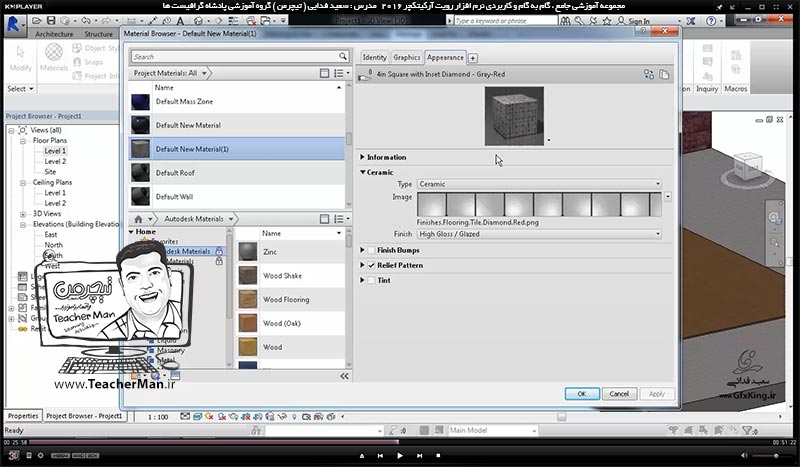Click the KMPlayer video seek progress bar

[x=400, y=442]
